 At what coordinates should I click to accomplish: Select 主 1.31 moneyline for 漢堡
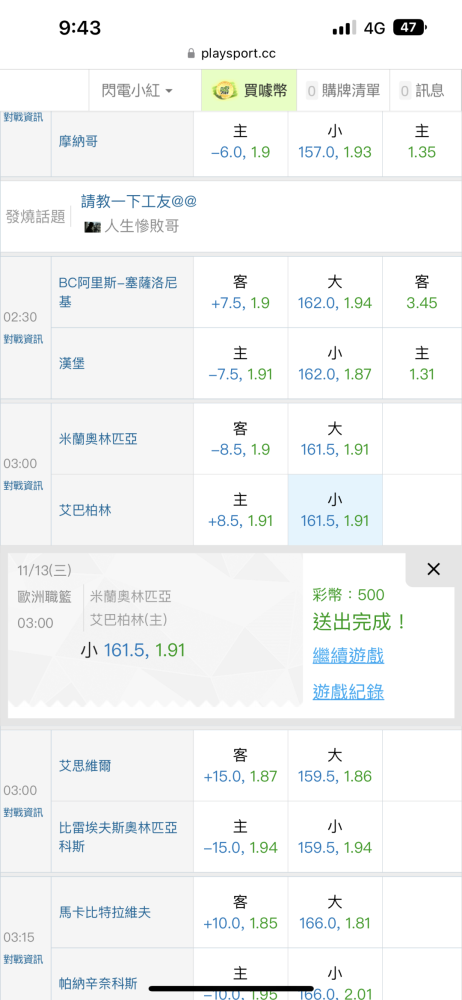click(422, 364)
